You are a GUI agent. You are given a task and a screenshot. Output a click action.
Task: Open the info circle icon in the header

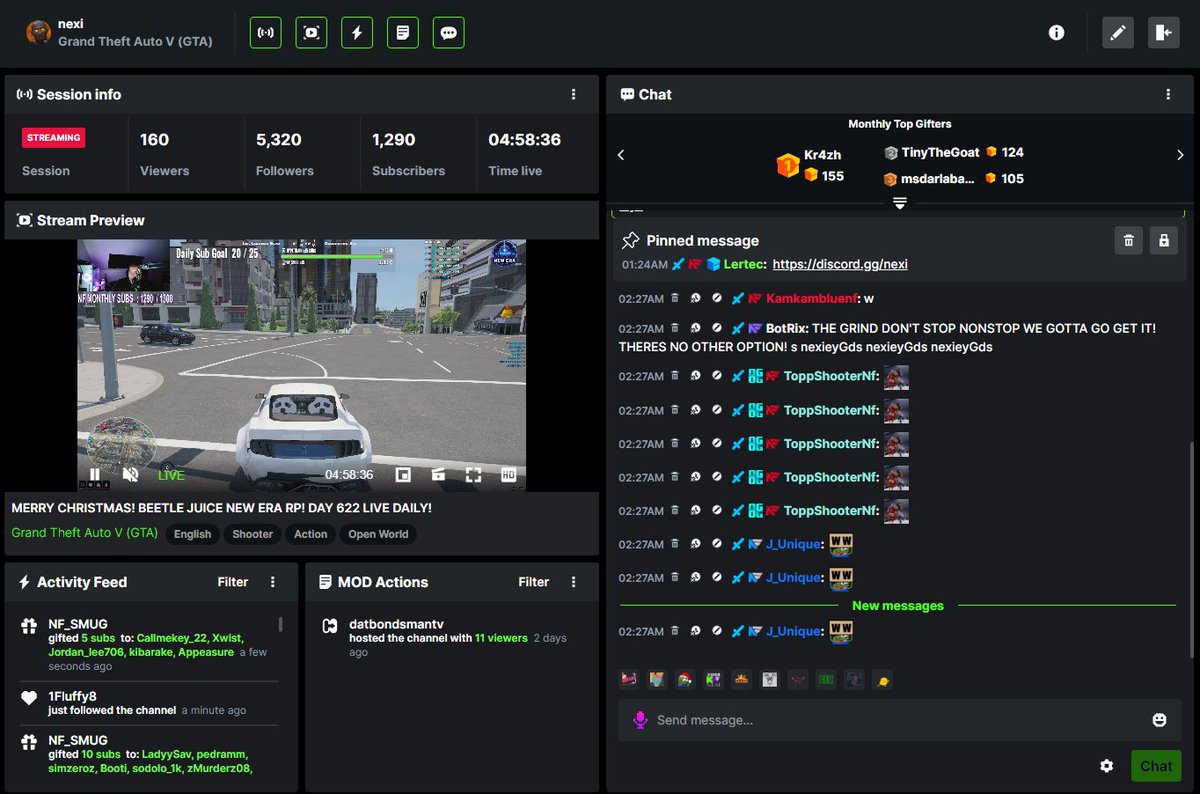pos(1056,33)
